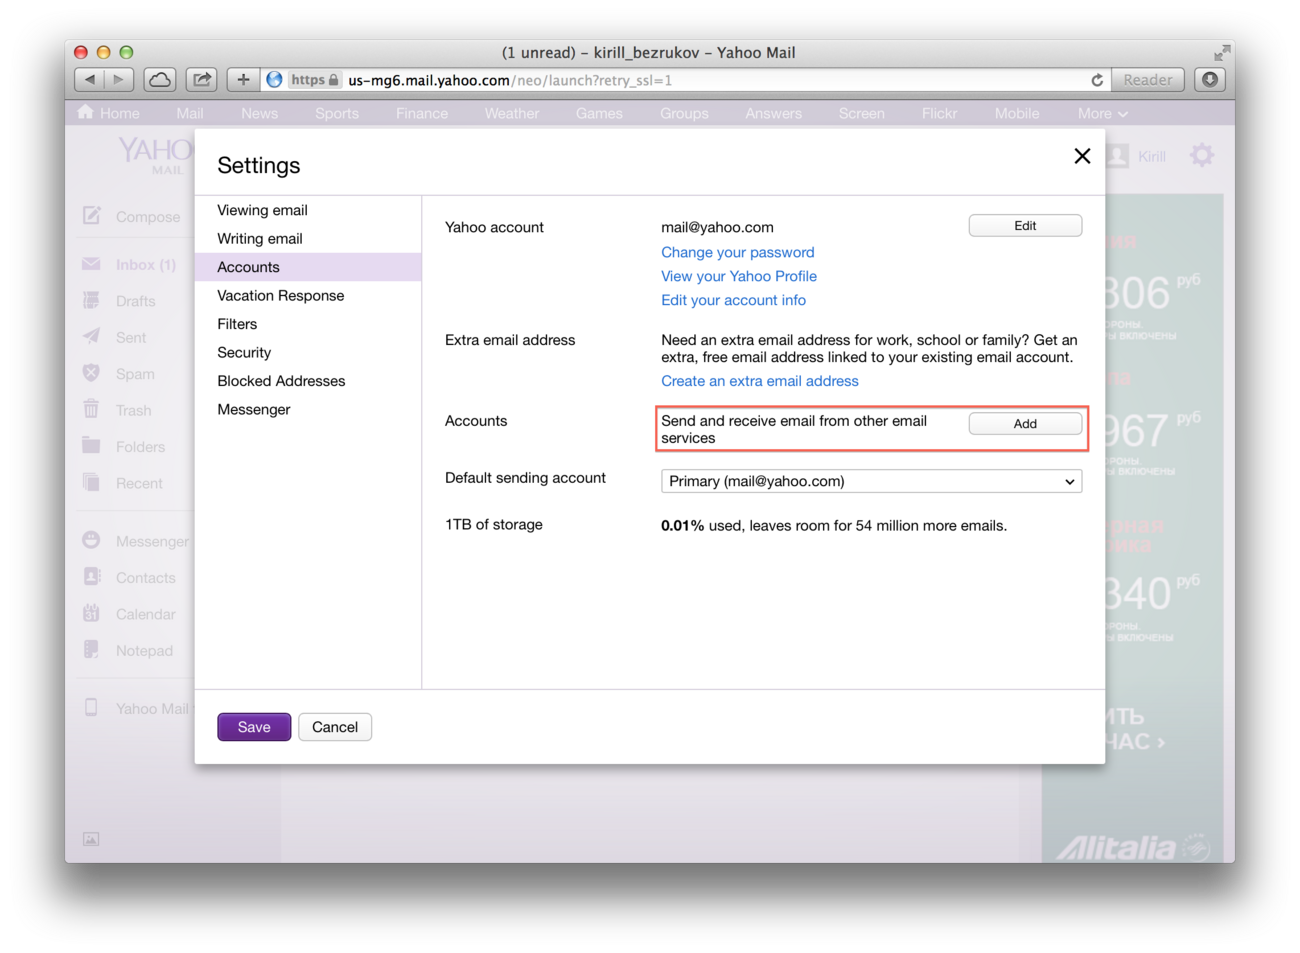Image resolution: width=1300 pixels, height=953 pixels.
Task: Click the gear settings icon near Kirill
Action: point(1201,156)
